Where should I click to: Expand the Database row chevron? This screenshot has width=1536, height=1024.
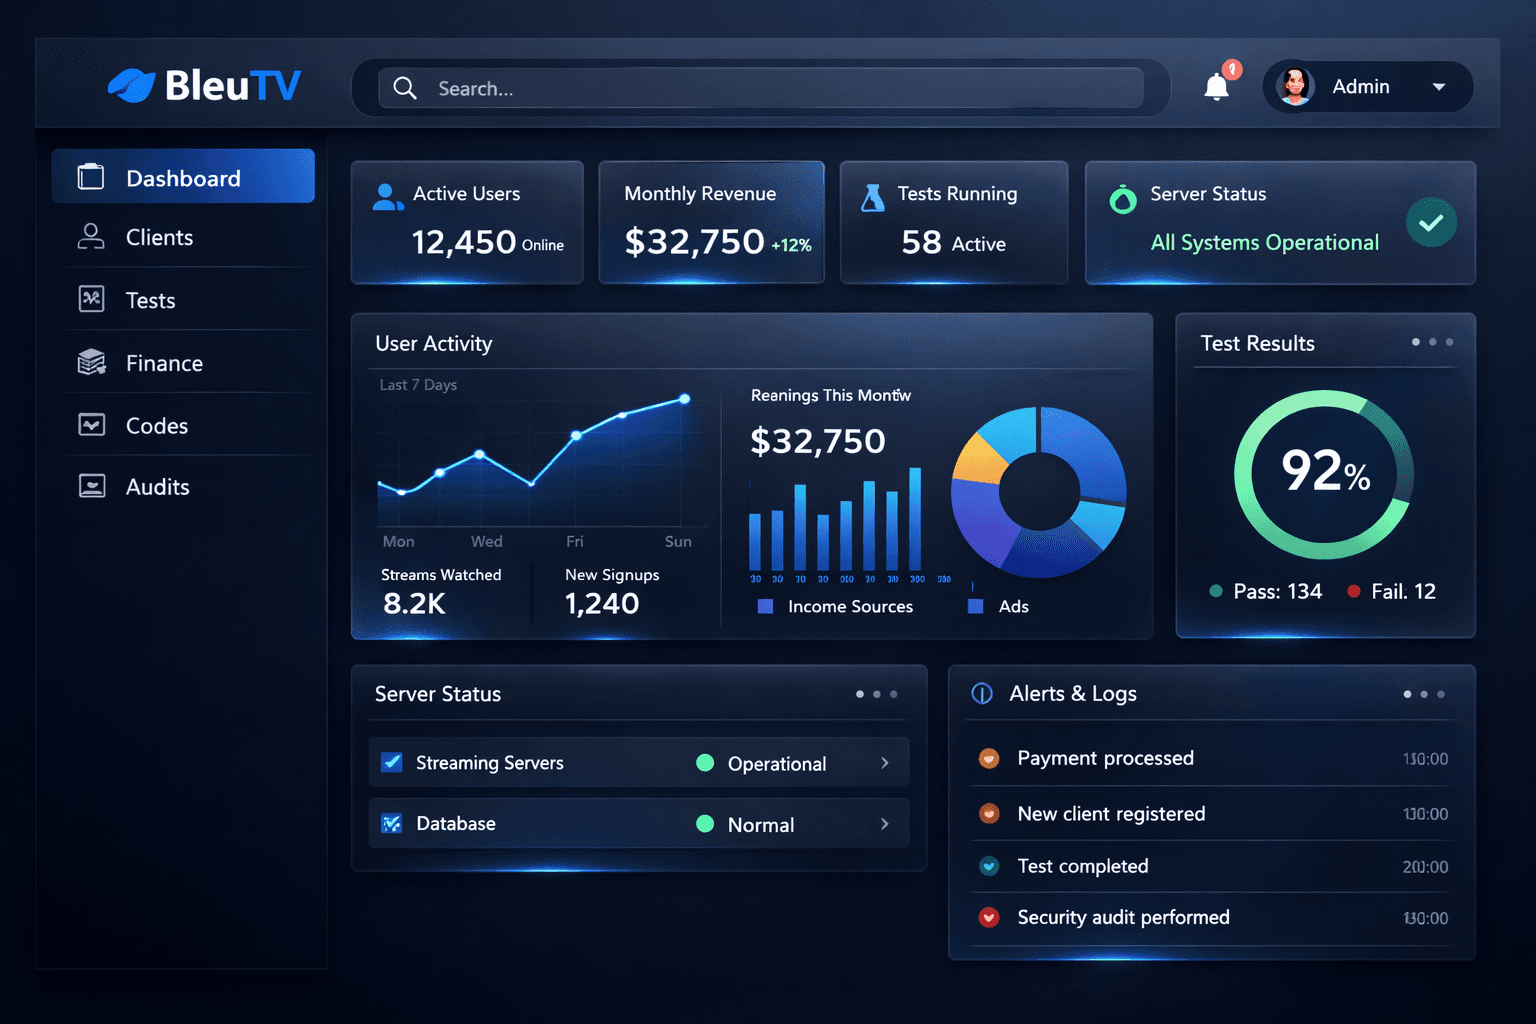pos(885,824)
